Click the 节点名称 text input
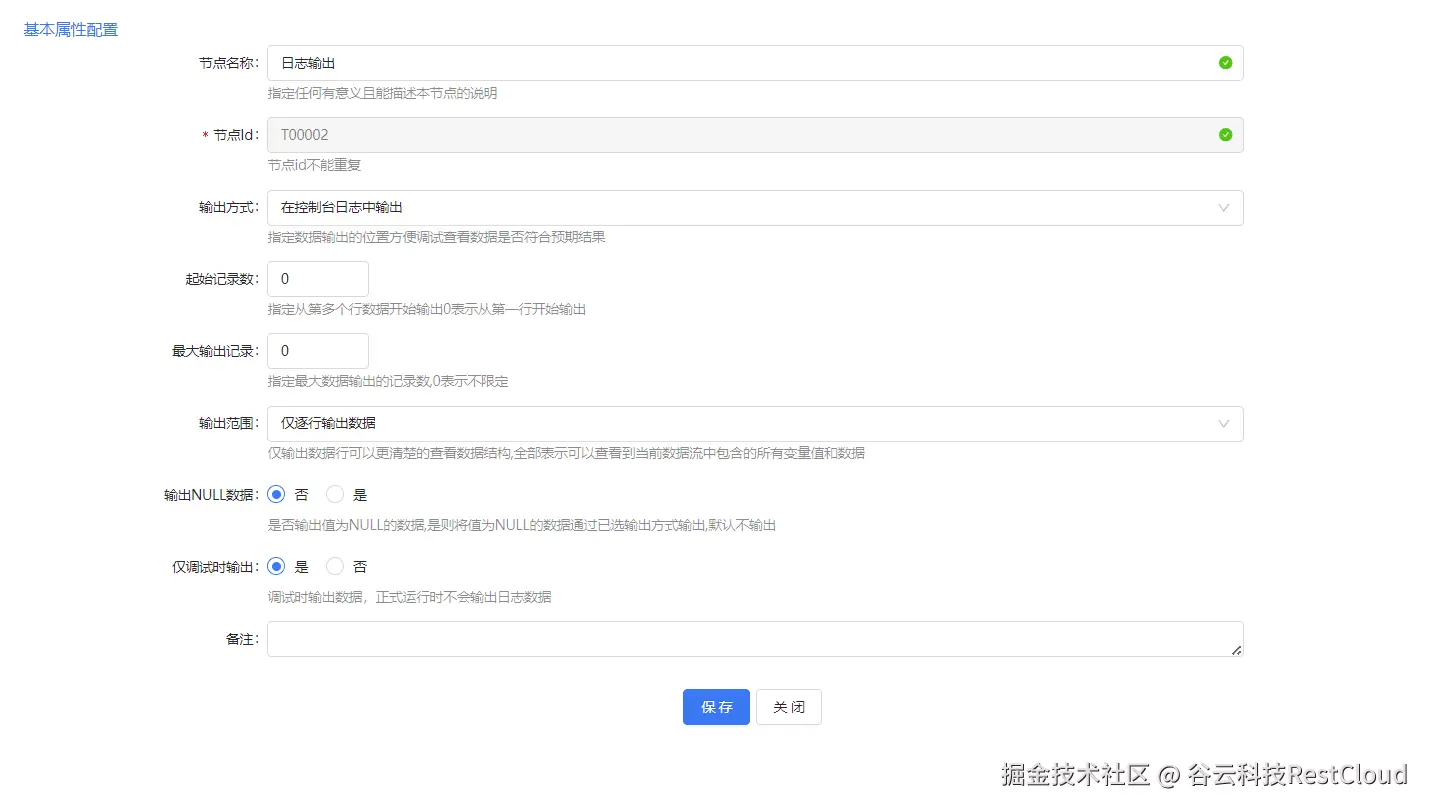 700,62
